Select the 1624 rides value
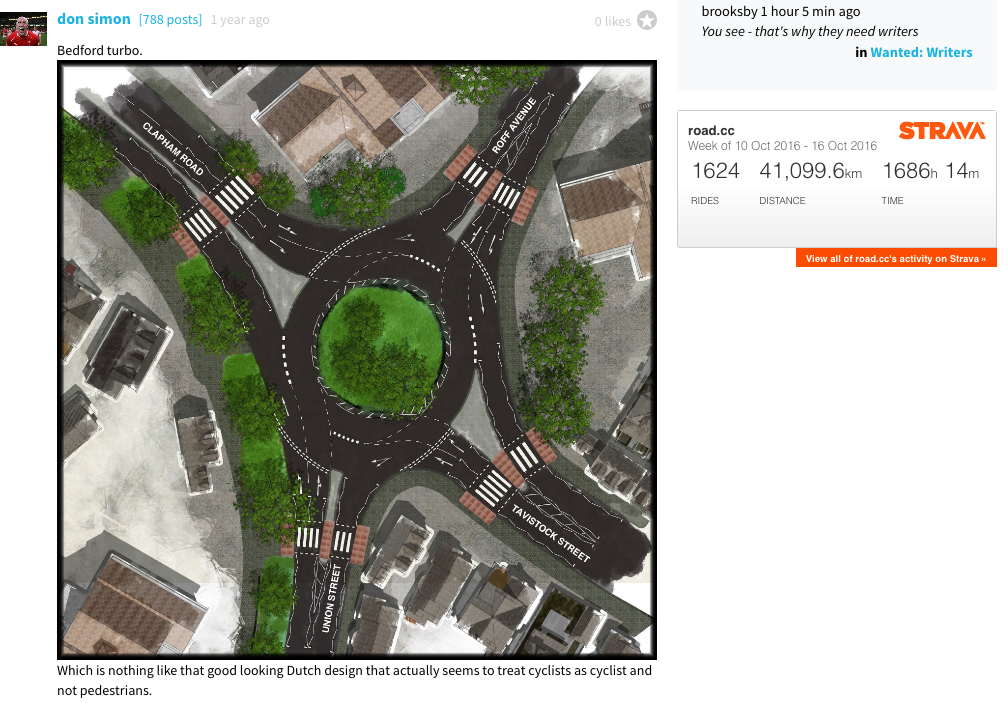1008x703 pixels. [x=716, y=171]
